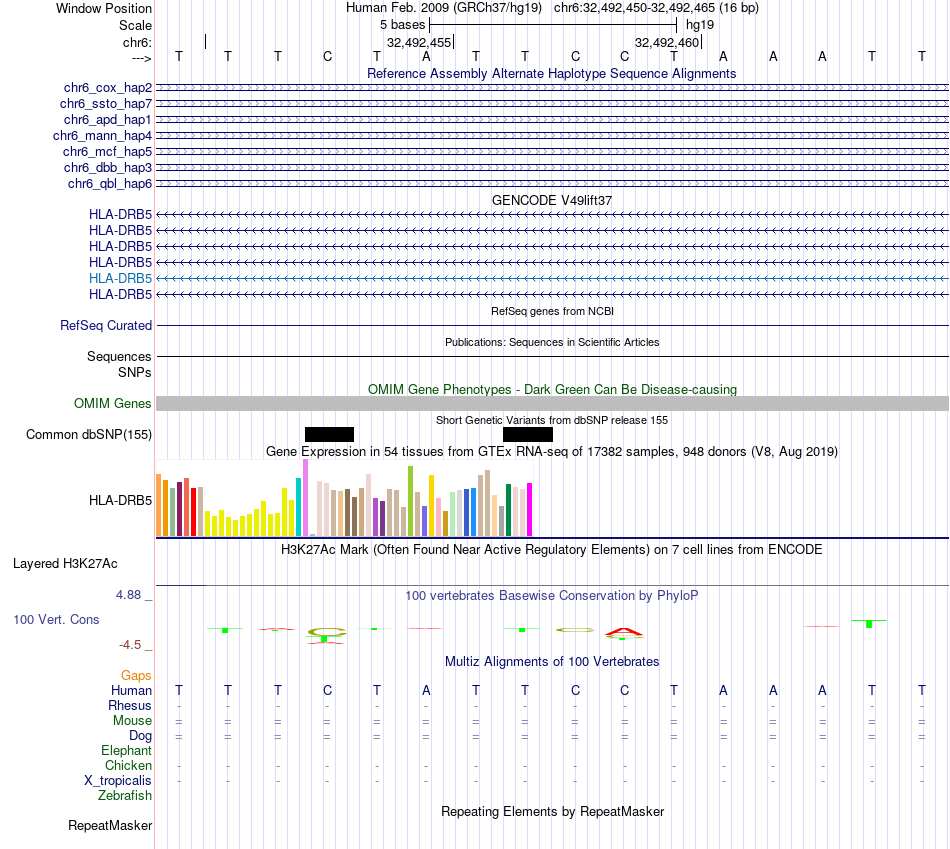950x849 pixels.
Task: Click the Window Position label
Action: (x=104, y=8)
